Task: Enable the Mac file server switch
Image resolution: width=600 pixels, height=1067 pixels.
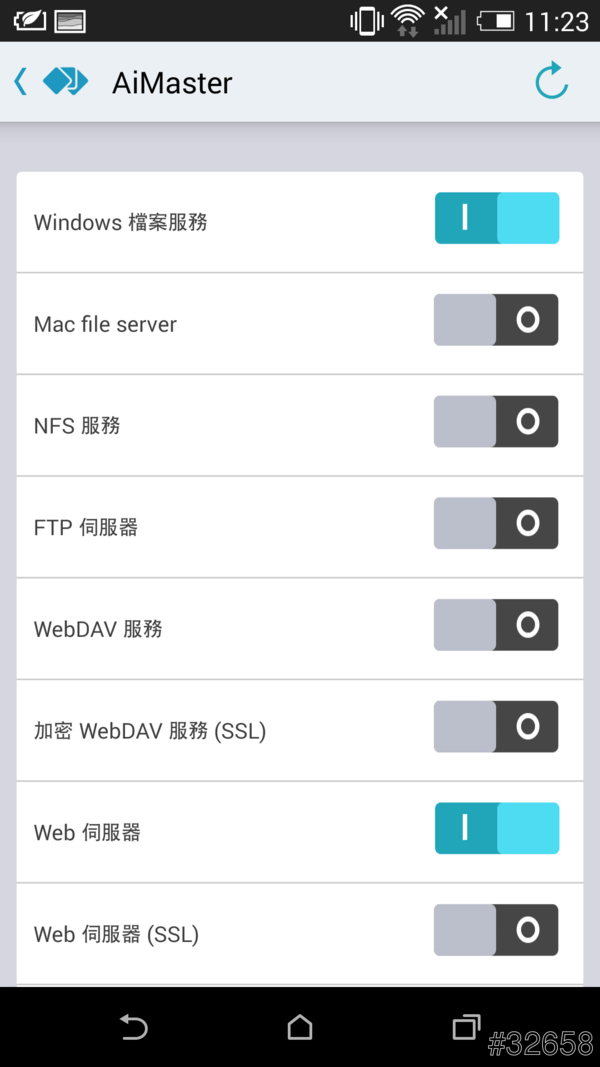Action: tap(496, 320)
